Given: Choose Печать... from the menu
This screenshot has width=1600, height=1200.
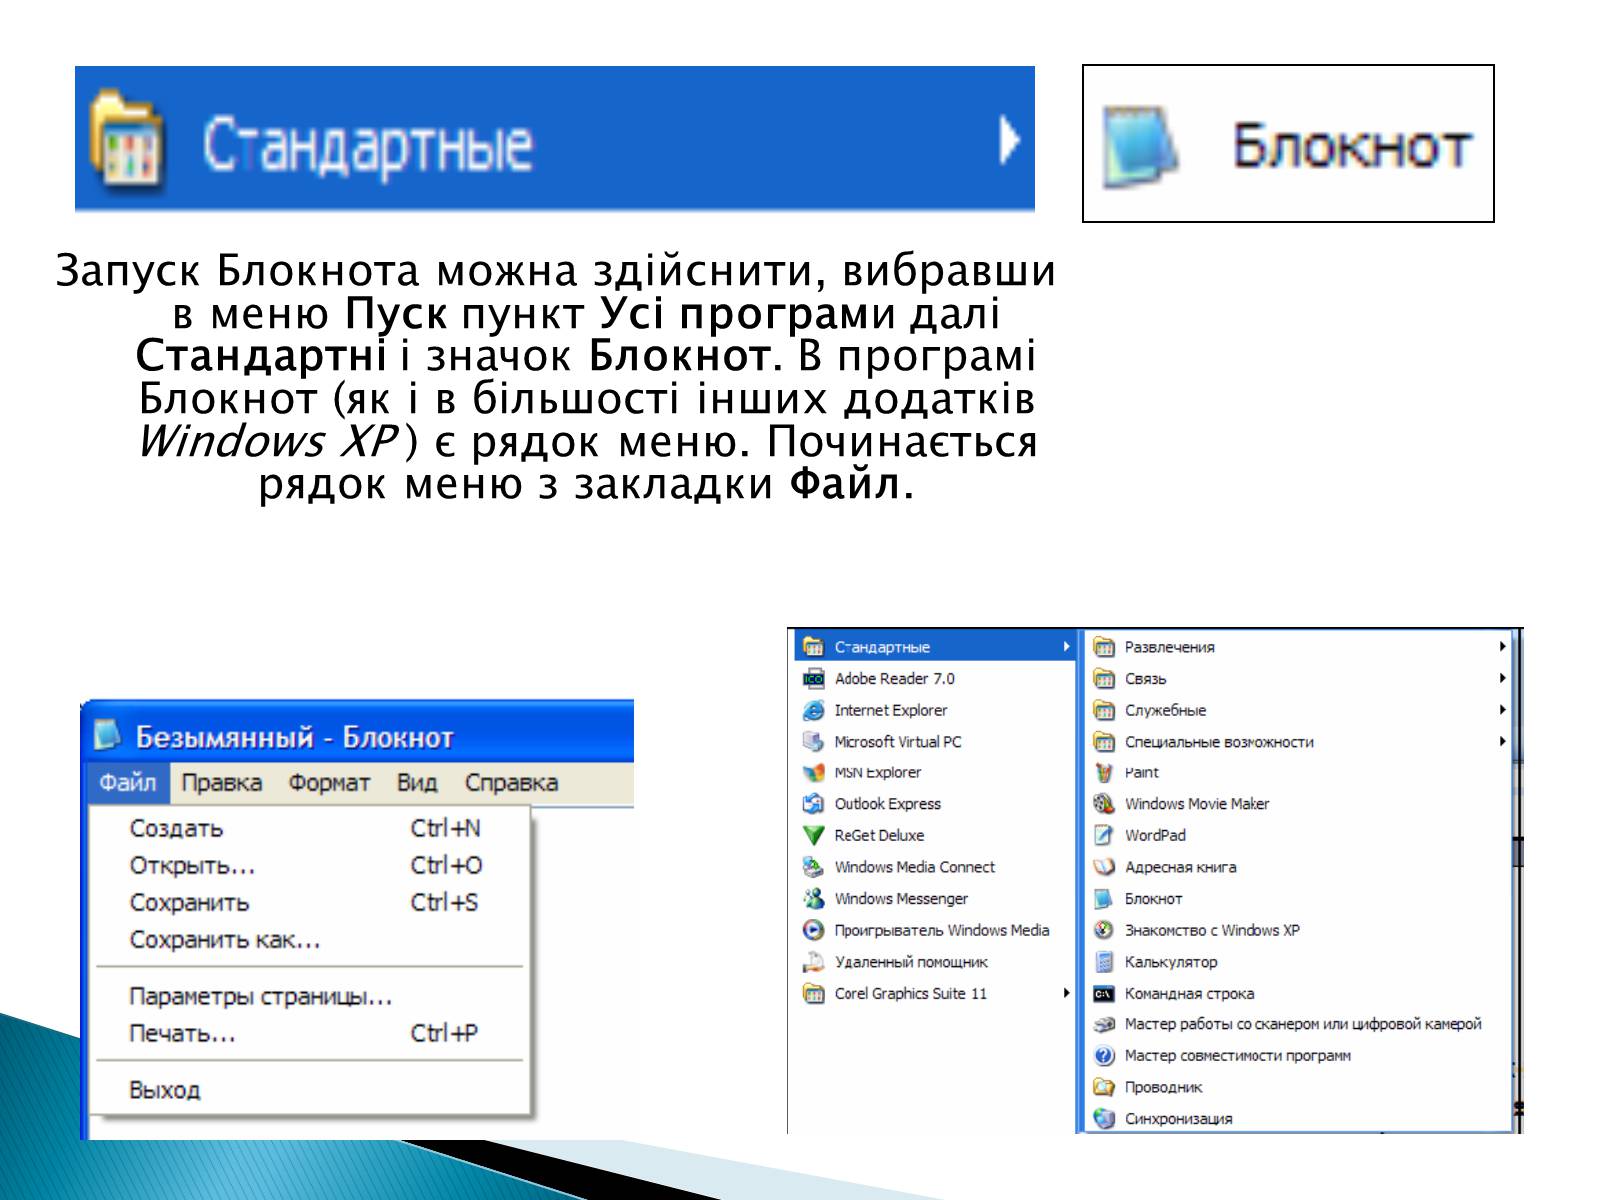Looking at the screenshot, I should pos(309,1033).
